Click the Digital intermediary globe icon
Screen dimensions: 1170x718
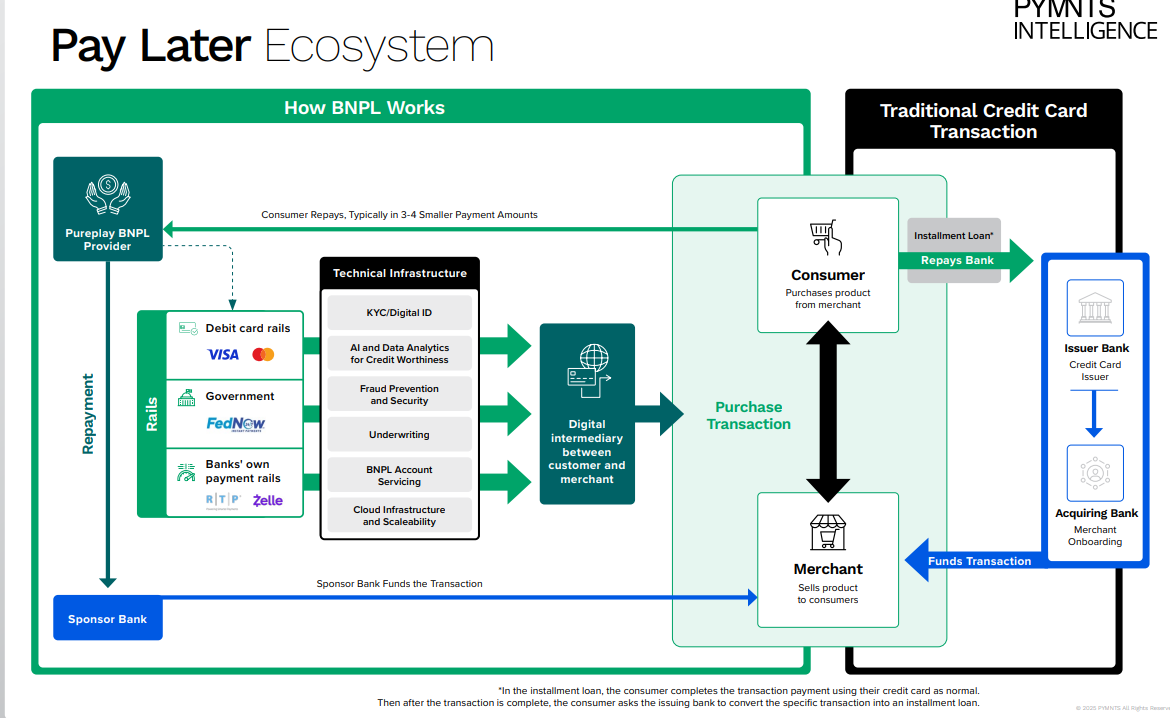pos(587,368)
